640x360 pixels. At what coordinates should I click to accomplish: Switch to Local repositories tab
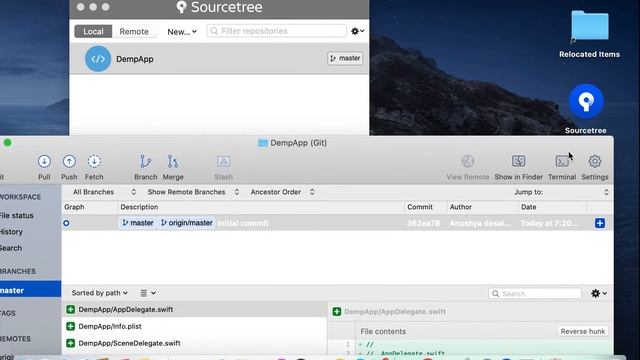click(93, 31)
